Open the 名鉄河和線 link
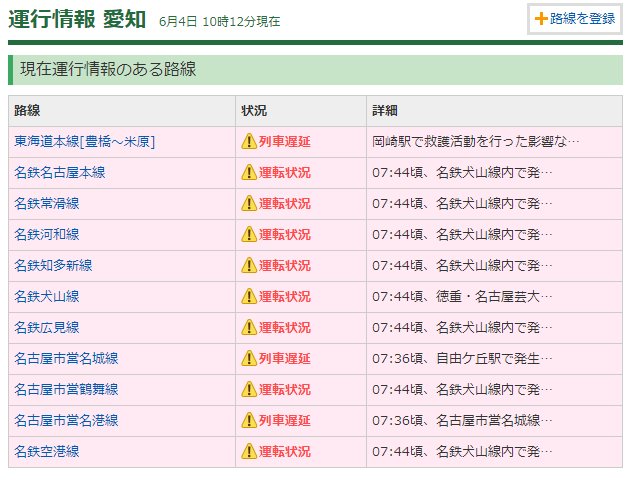This screenshot has height=480, width=633. tap(47, 235)
